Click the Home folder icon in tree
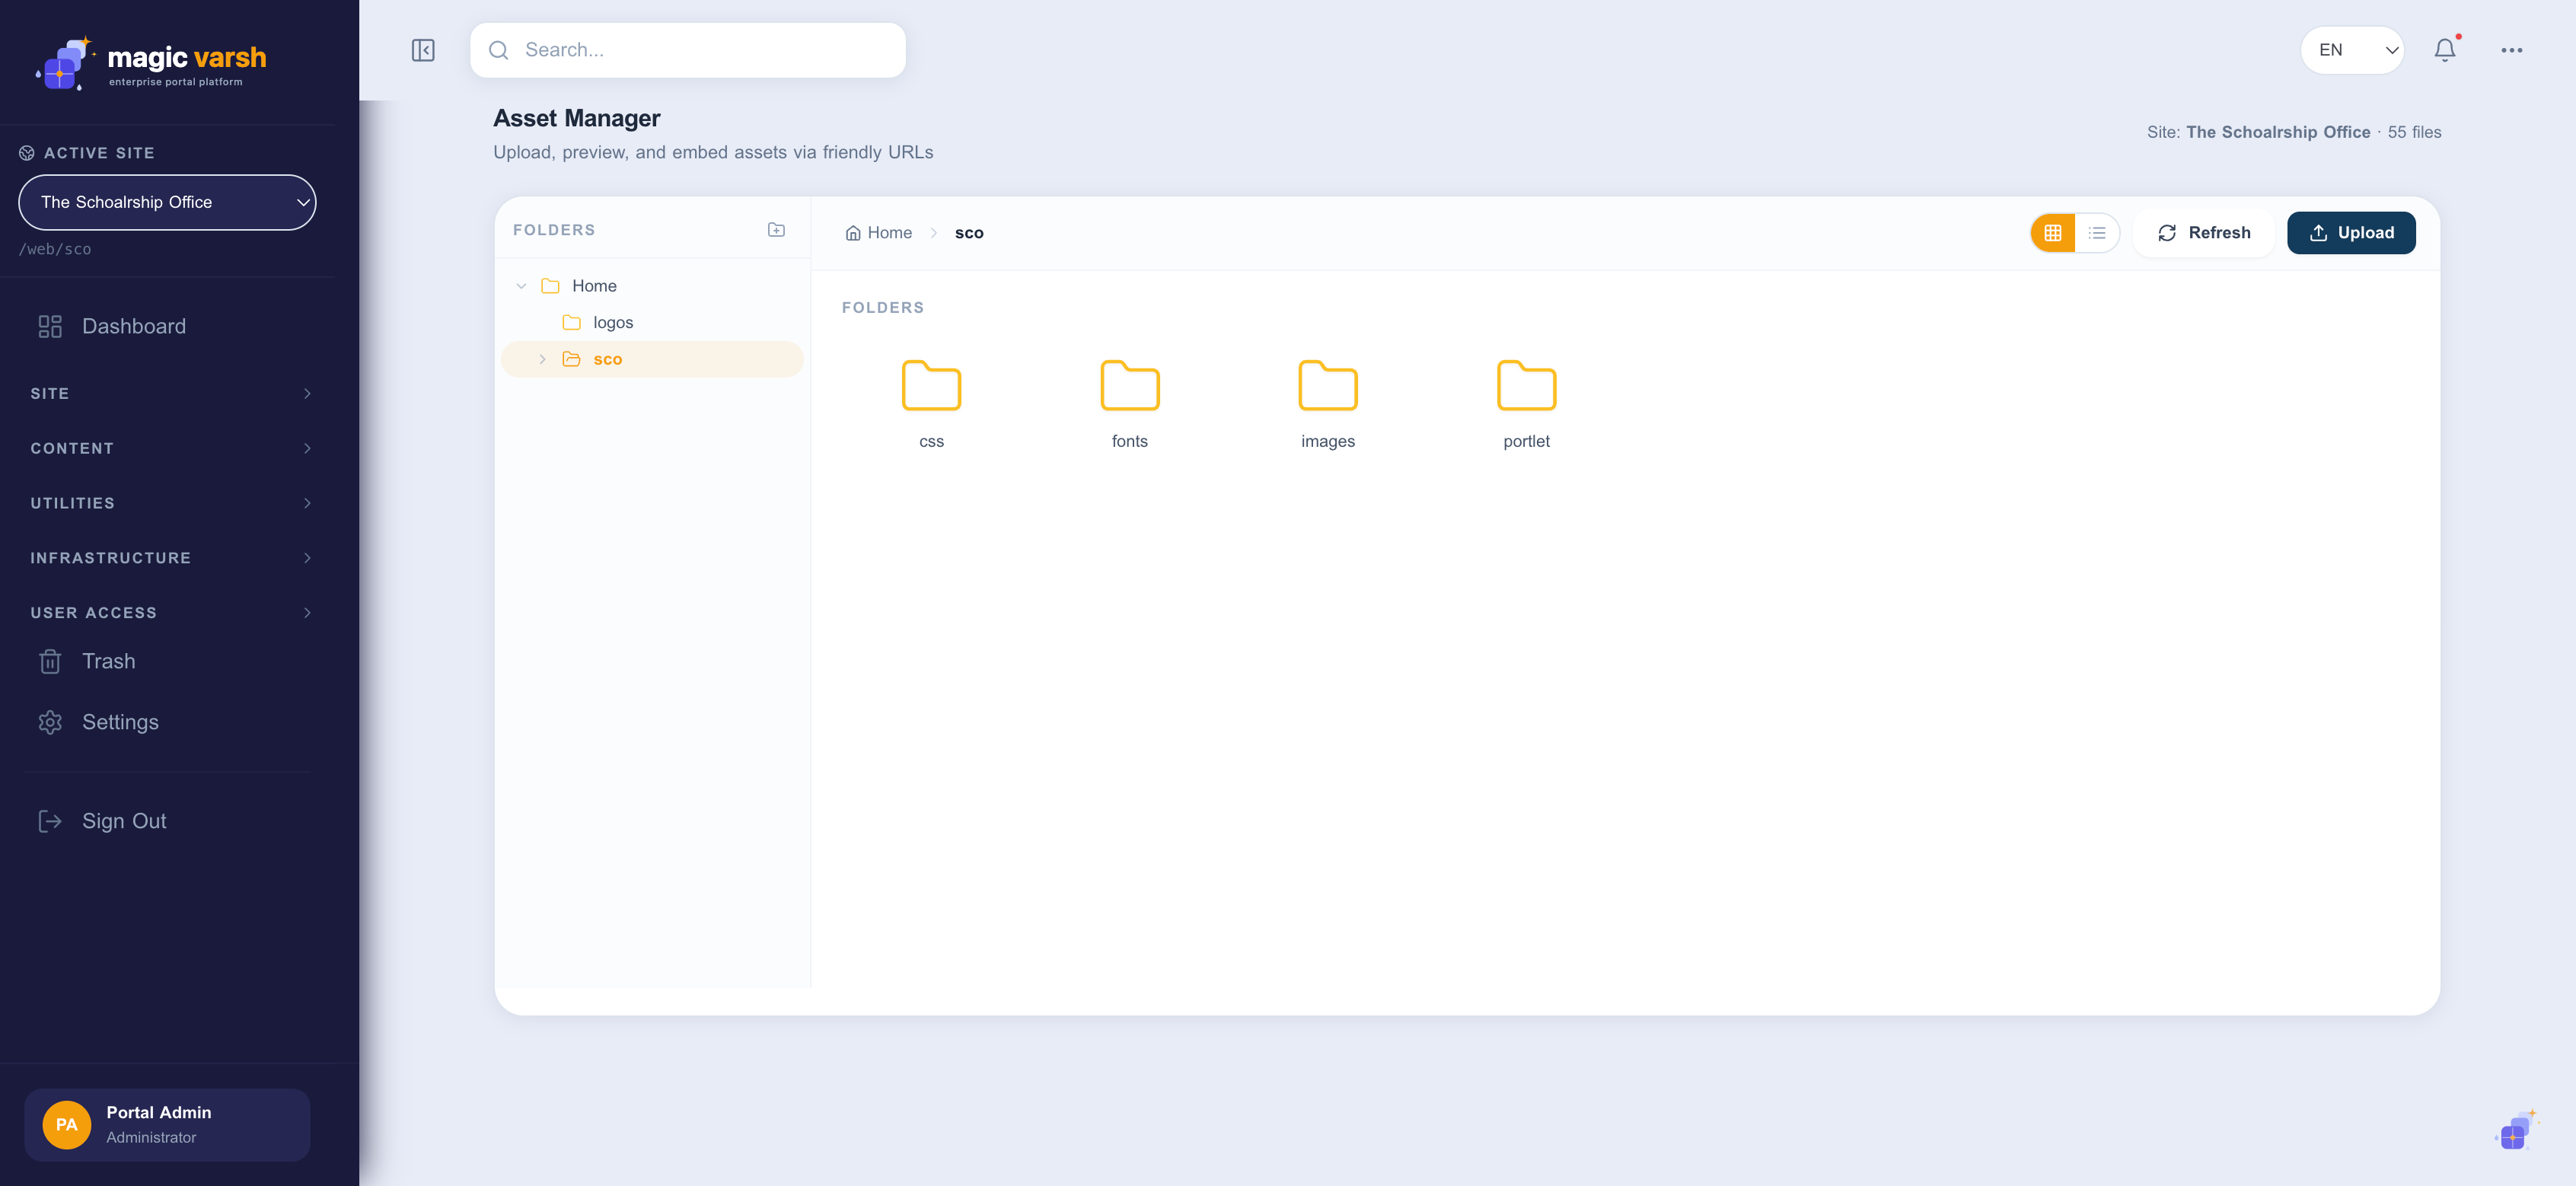The image size is (2576, 1186). tap(550, 286)
